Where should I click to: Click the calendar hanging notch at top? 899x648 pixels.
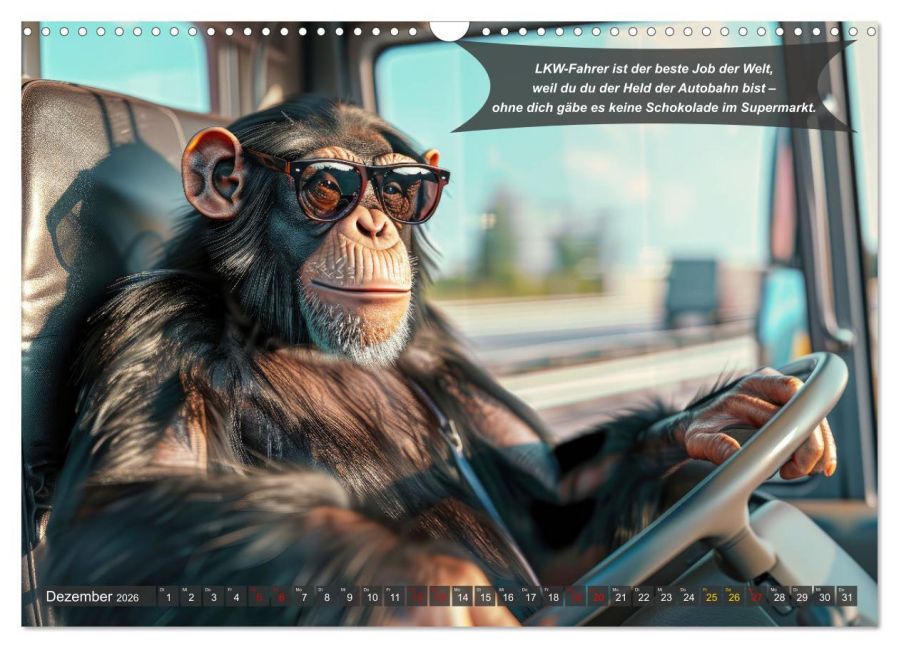coord(450,30)
